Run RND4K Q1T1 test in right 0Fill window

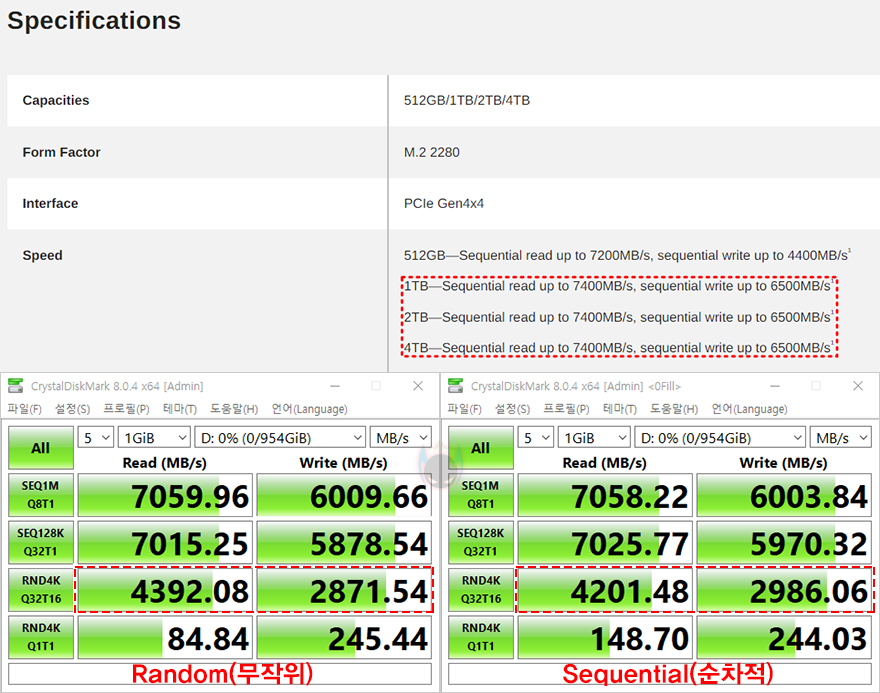[x=481, y=637]
